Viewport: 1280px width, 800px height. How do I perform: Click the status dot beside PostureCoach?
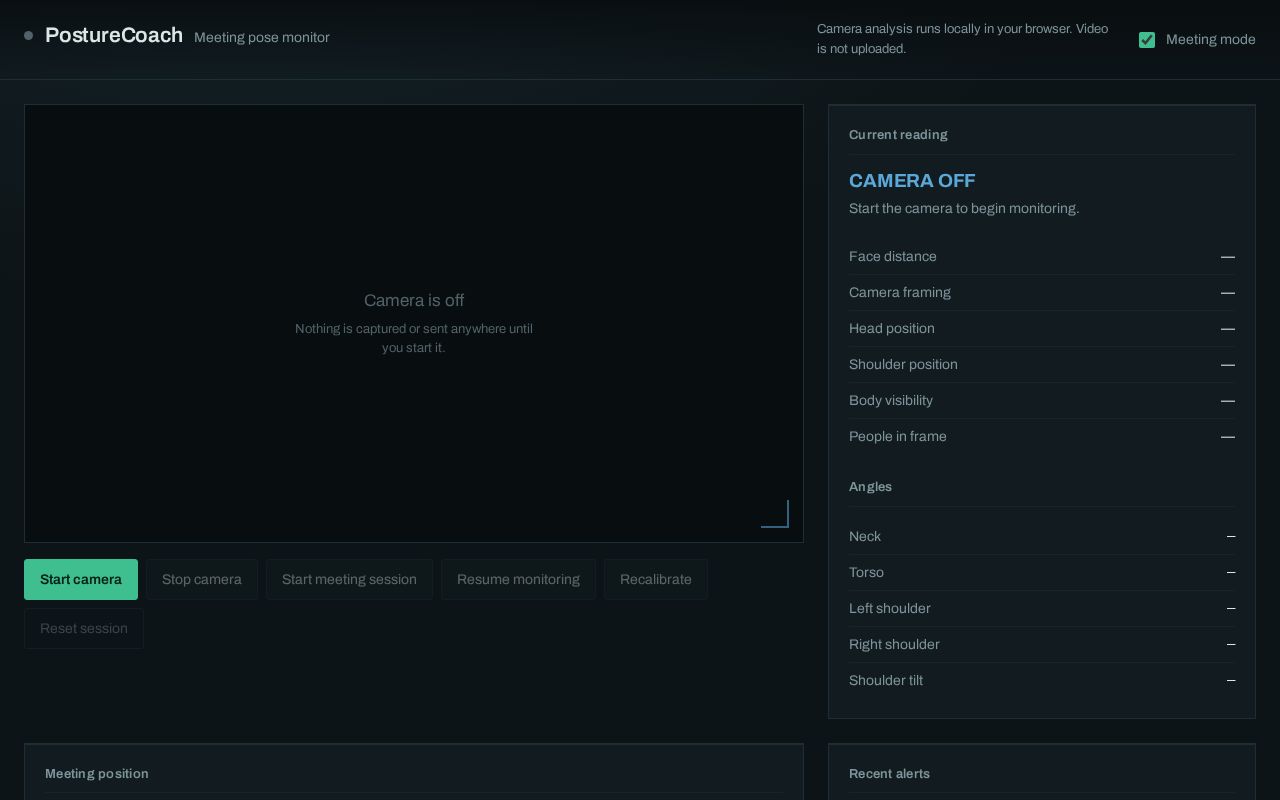(x=28, y=36)
